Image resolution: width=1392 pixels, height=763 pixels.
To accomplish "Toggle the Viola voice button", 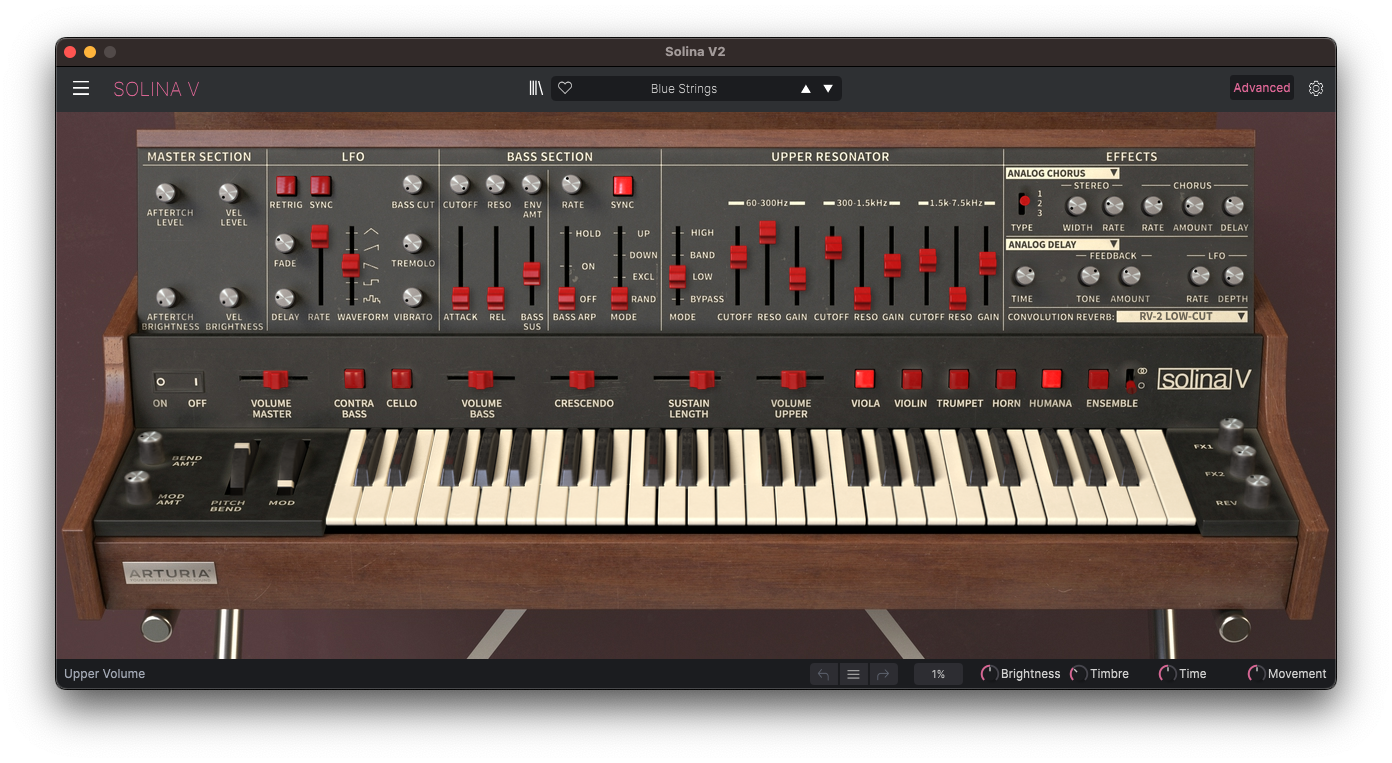I will click(x=865, y=379).
